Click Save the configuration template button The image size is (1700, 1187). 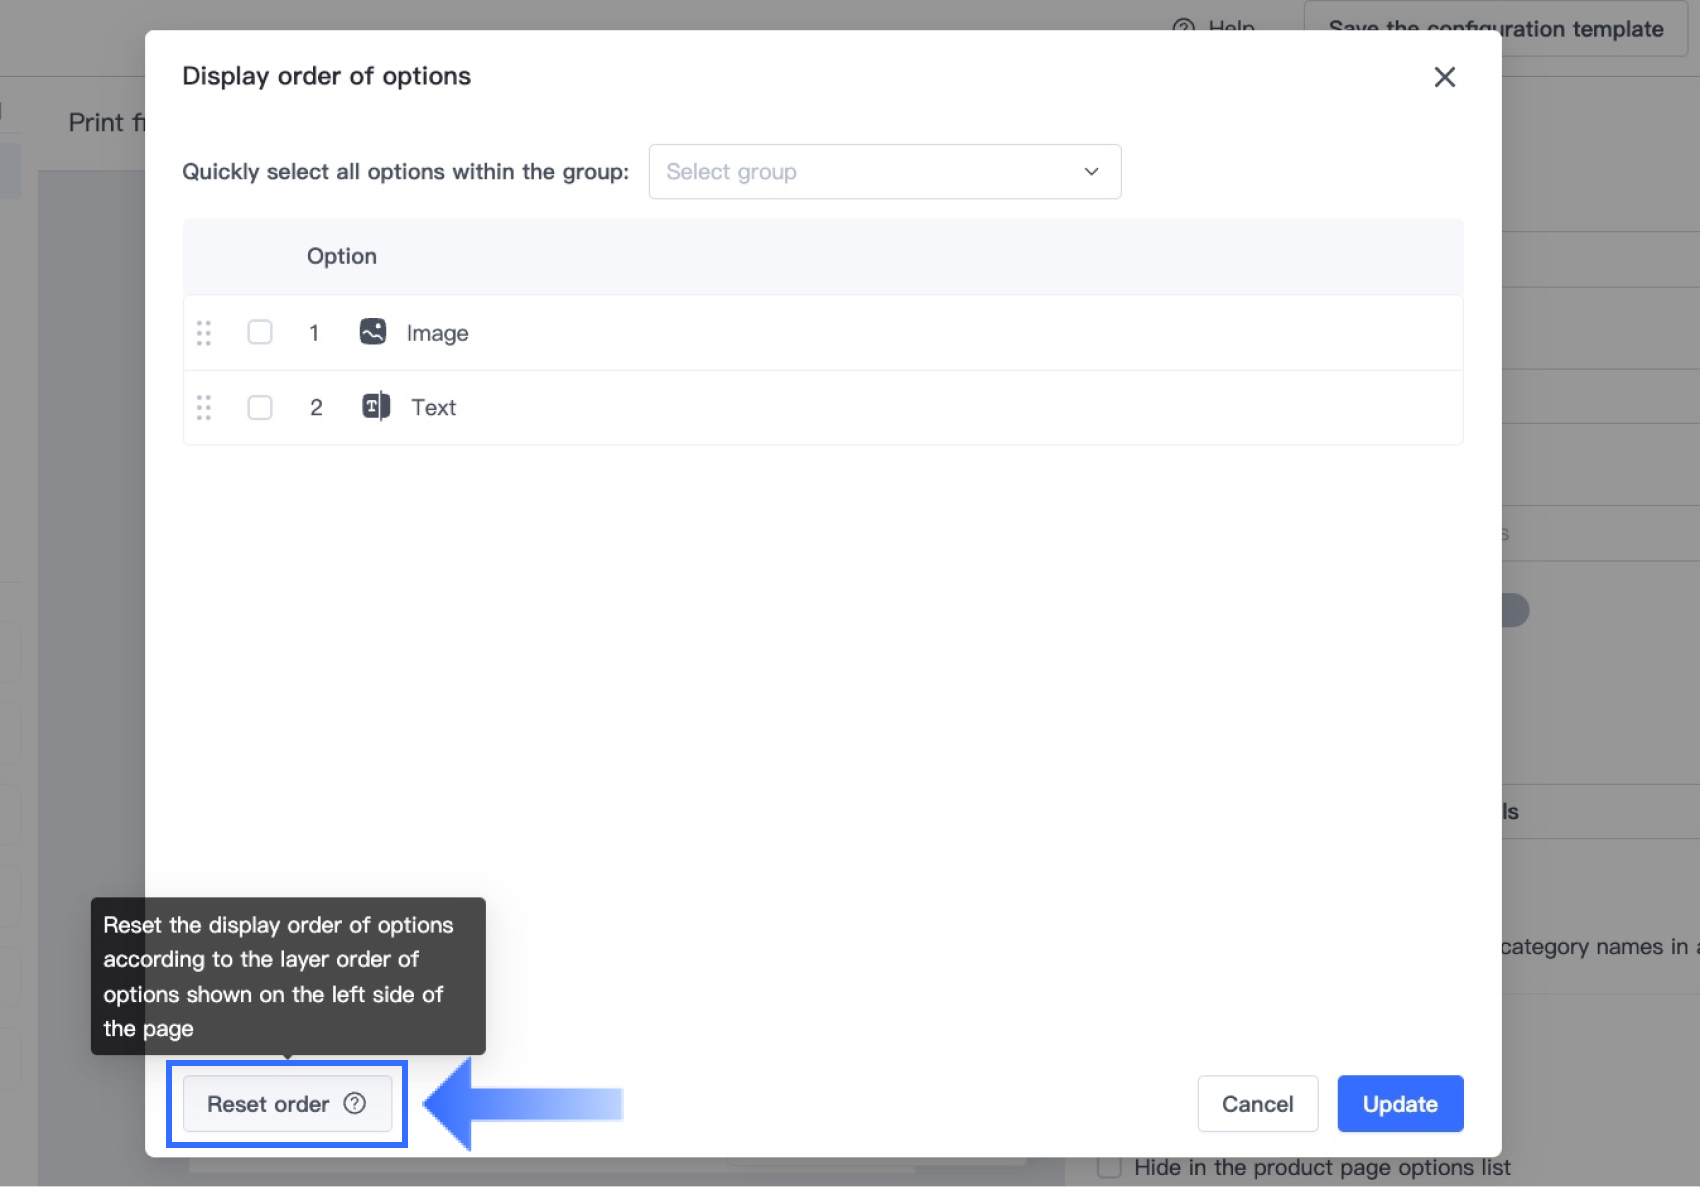[x=1495, y=28]
